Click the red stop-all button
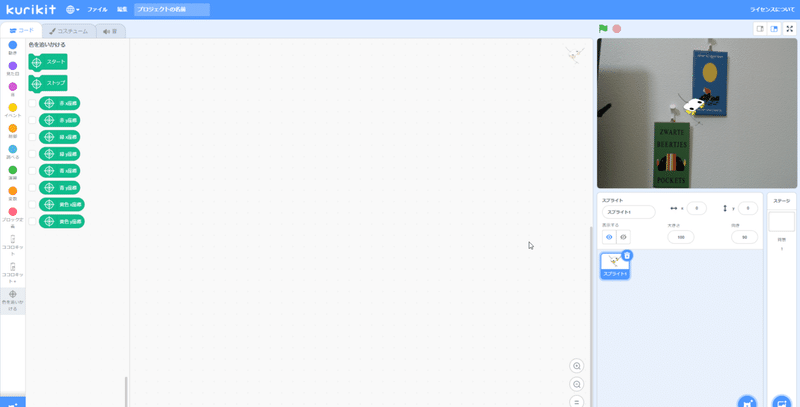 (x=617, y=29)
